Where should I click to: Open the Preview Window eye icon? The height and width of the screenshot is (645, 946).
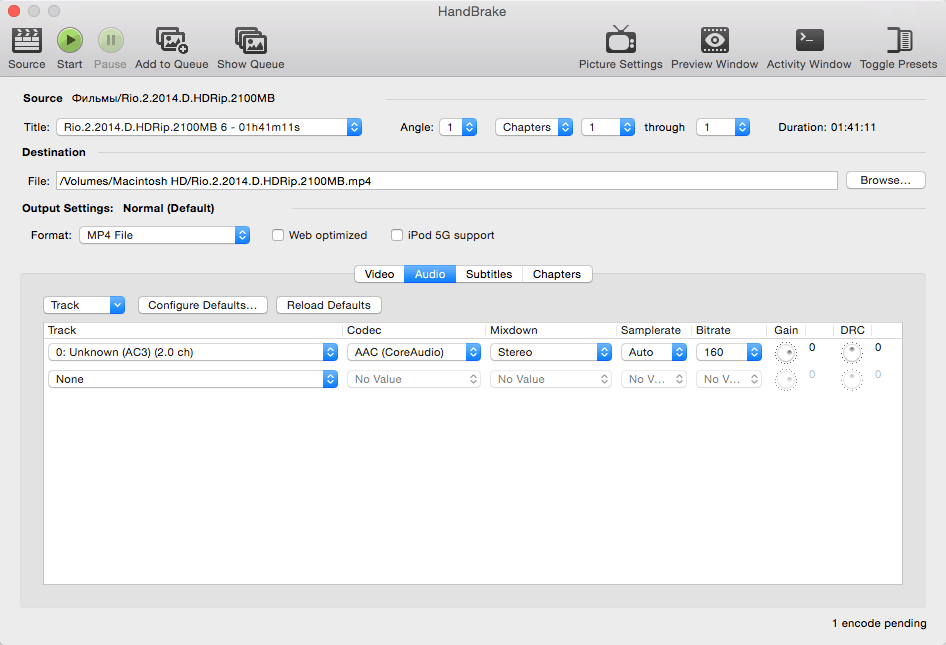click(x=715, y=40)
